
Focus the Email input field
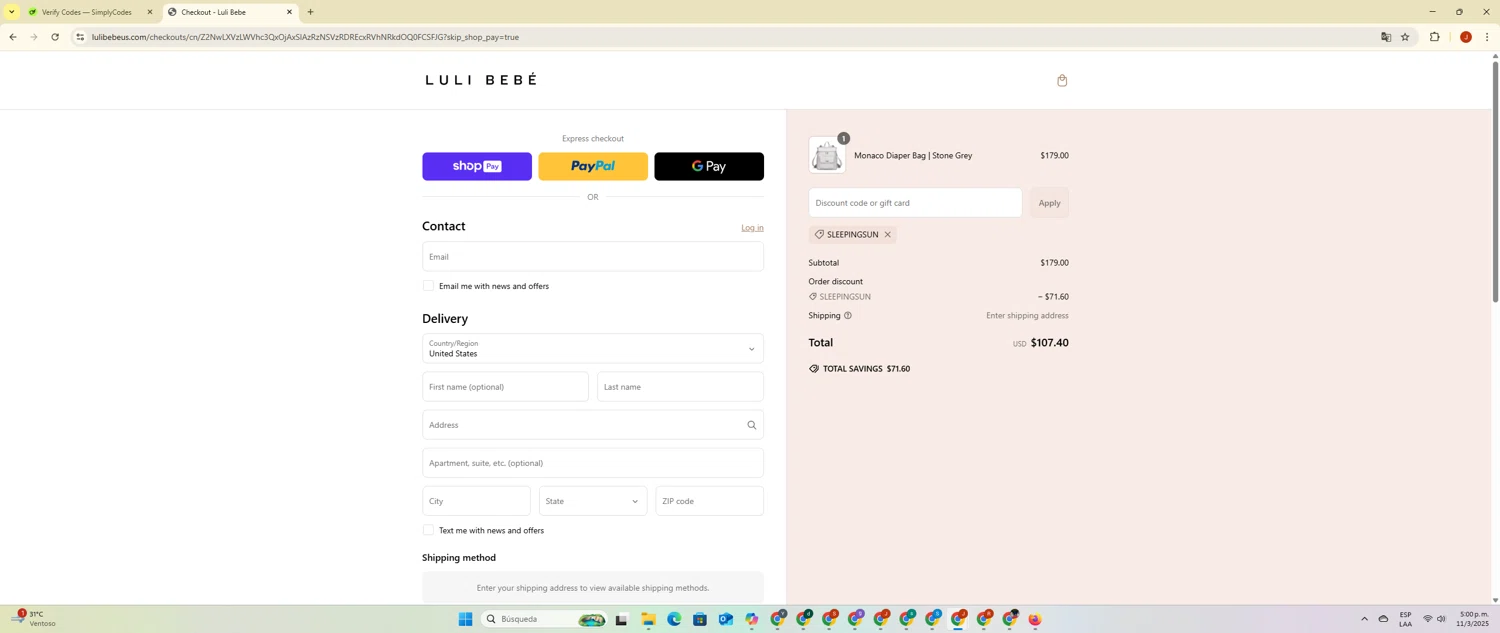point(593,257)
